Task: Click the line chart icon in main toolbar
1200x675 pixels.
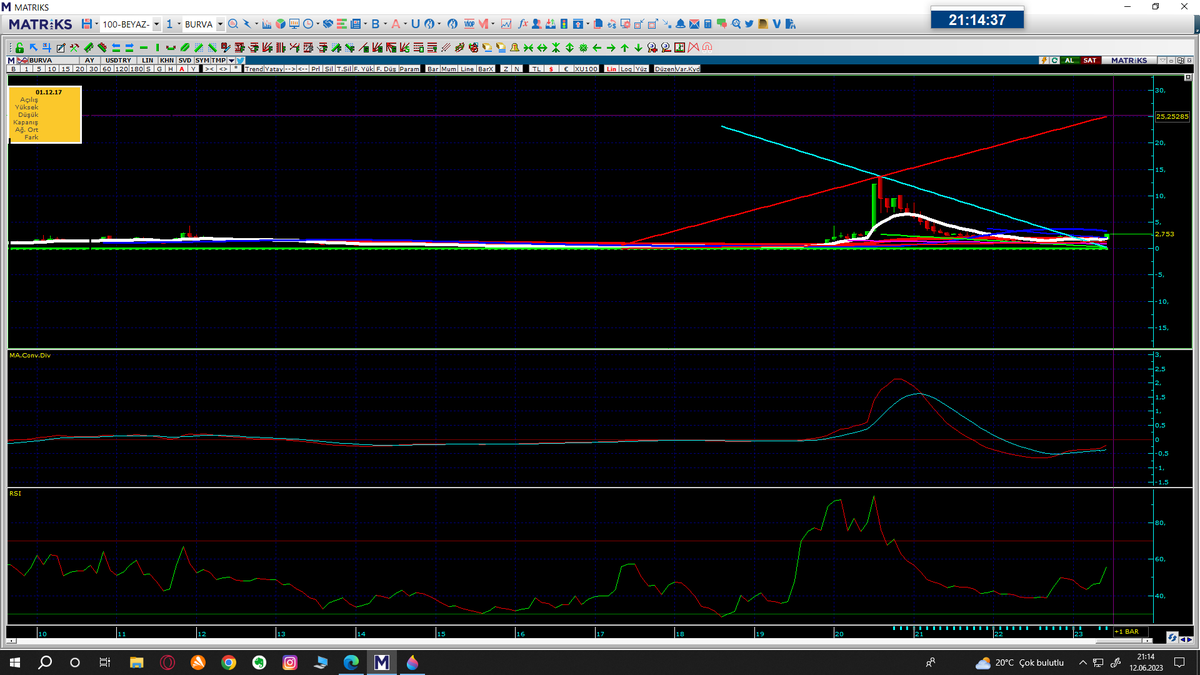Action: point(506,24)
